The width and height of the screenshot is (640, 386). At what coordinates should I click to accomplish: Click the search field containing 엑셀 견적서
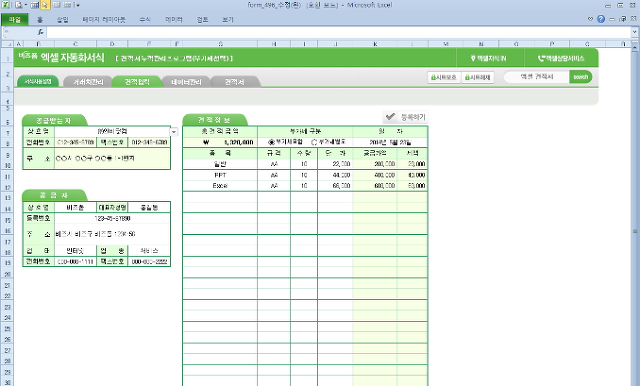click(537, 77)
